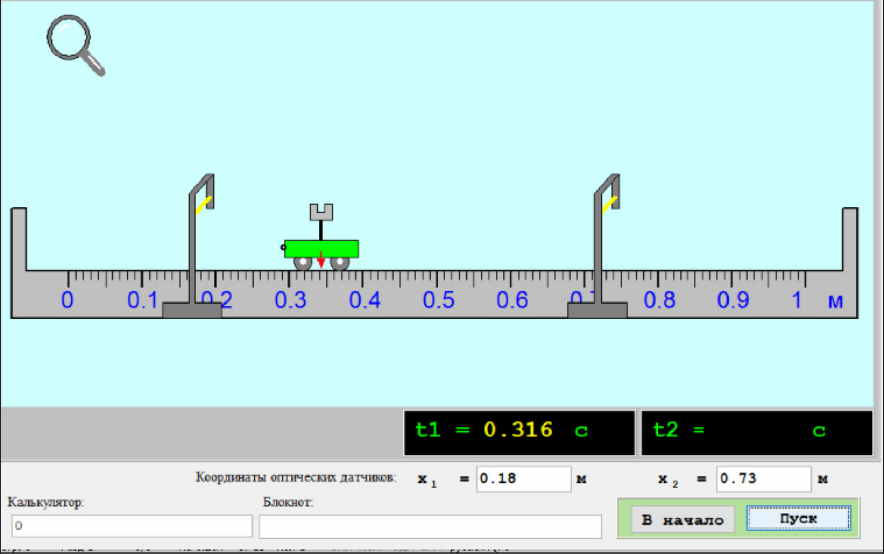Click into the Блокнот notes field
The width and height of the screenshot is (884, 554).
430,526
